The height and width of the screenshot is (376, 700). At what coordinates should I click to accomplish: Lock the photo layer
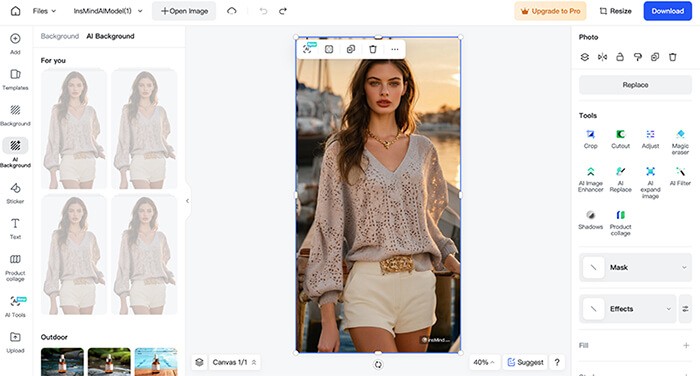point(620,57)
